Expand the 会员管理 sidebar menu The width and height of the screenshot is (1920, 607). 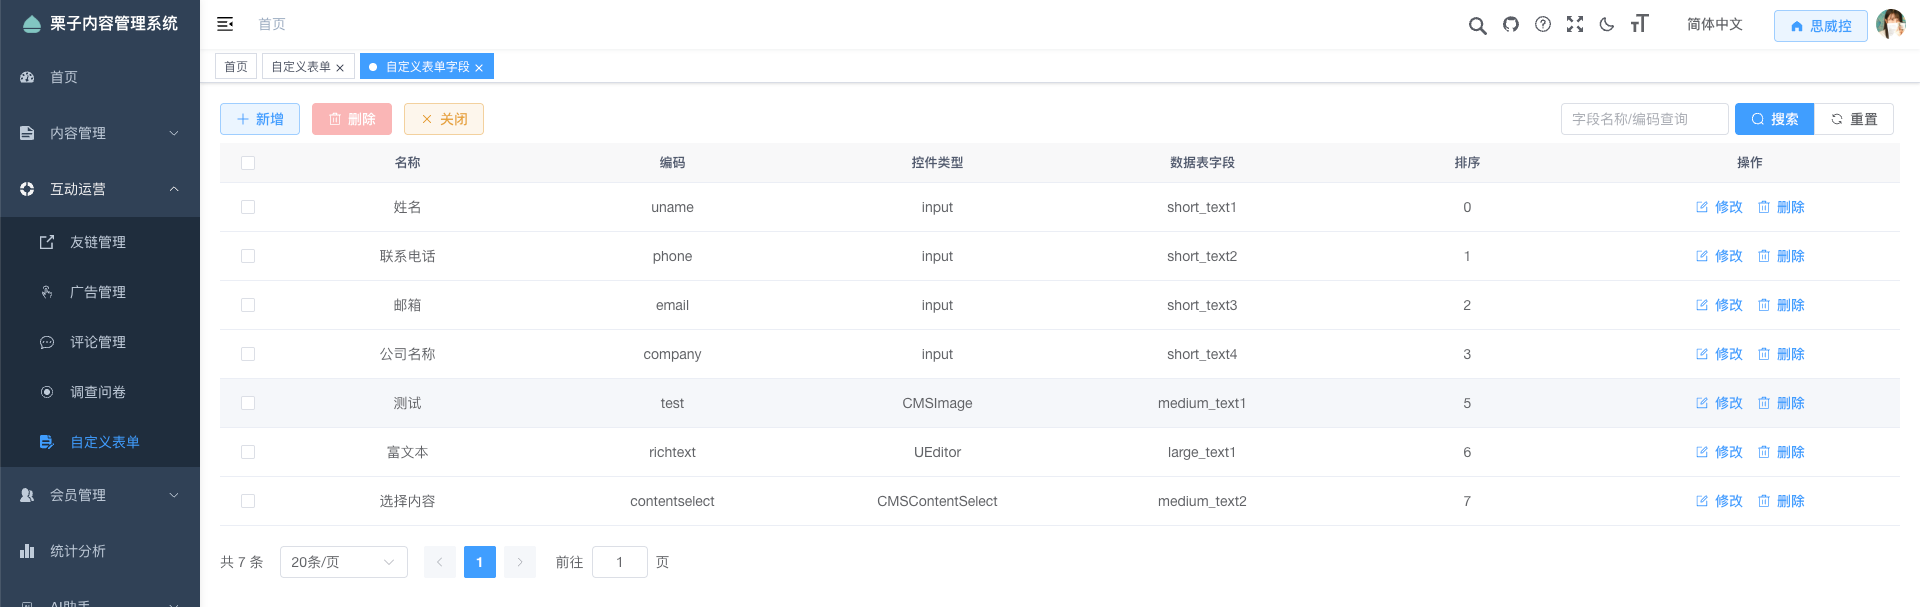click(x=100, y=495)
